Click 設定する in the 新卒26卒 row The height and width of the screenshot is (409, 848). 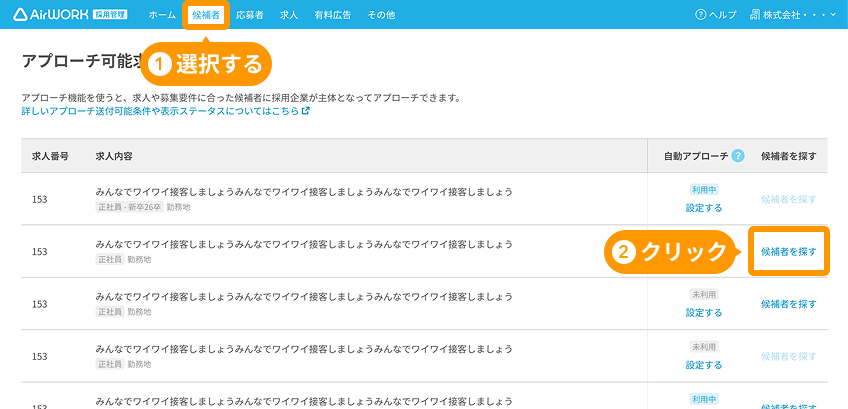tap(704, 208)
